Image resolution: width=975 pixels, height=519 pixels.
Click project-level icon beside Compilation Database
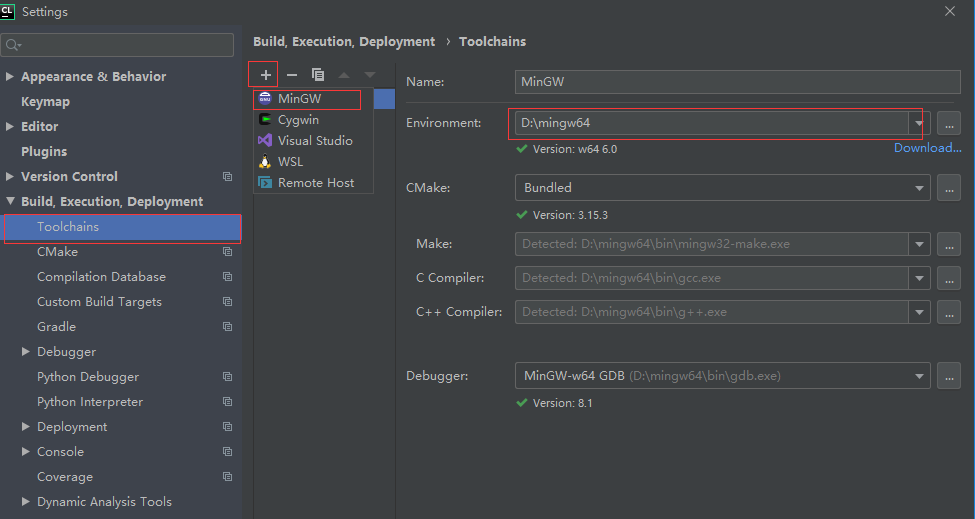pyautogui.click(x=228, y=277)
